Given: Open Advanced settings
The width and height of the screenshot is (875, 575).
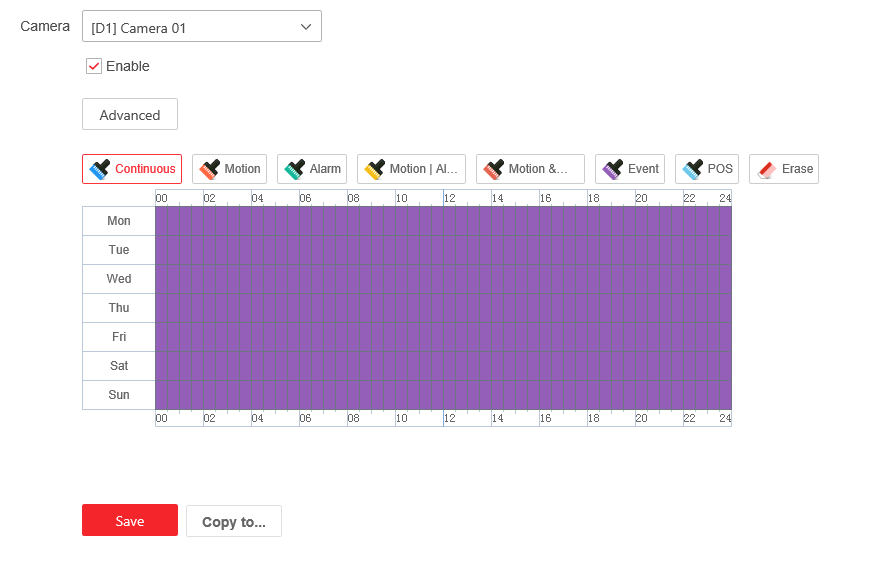Looking at the screenshot, I should [130, 115].
